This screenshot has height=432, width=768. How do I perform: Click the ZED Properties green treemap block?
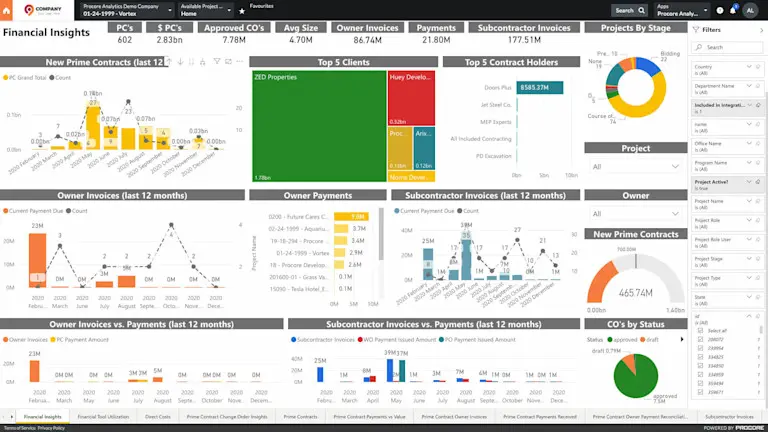click(319, 126)
